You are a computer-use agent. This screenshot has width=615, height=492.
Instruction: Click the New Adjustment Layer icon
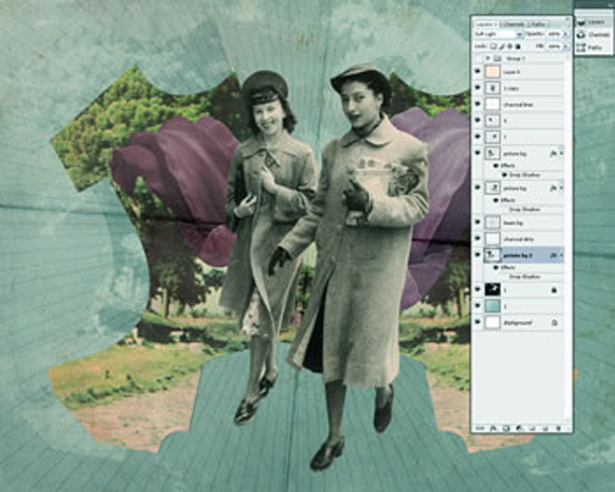click(519, 428)
